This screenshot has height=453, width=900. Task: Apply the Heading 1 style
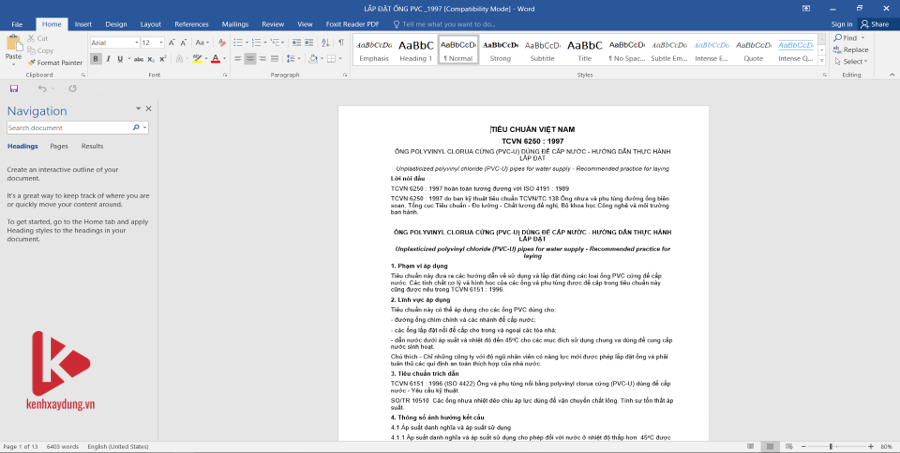click(415, 50)
